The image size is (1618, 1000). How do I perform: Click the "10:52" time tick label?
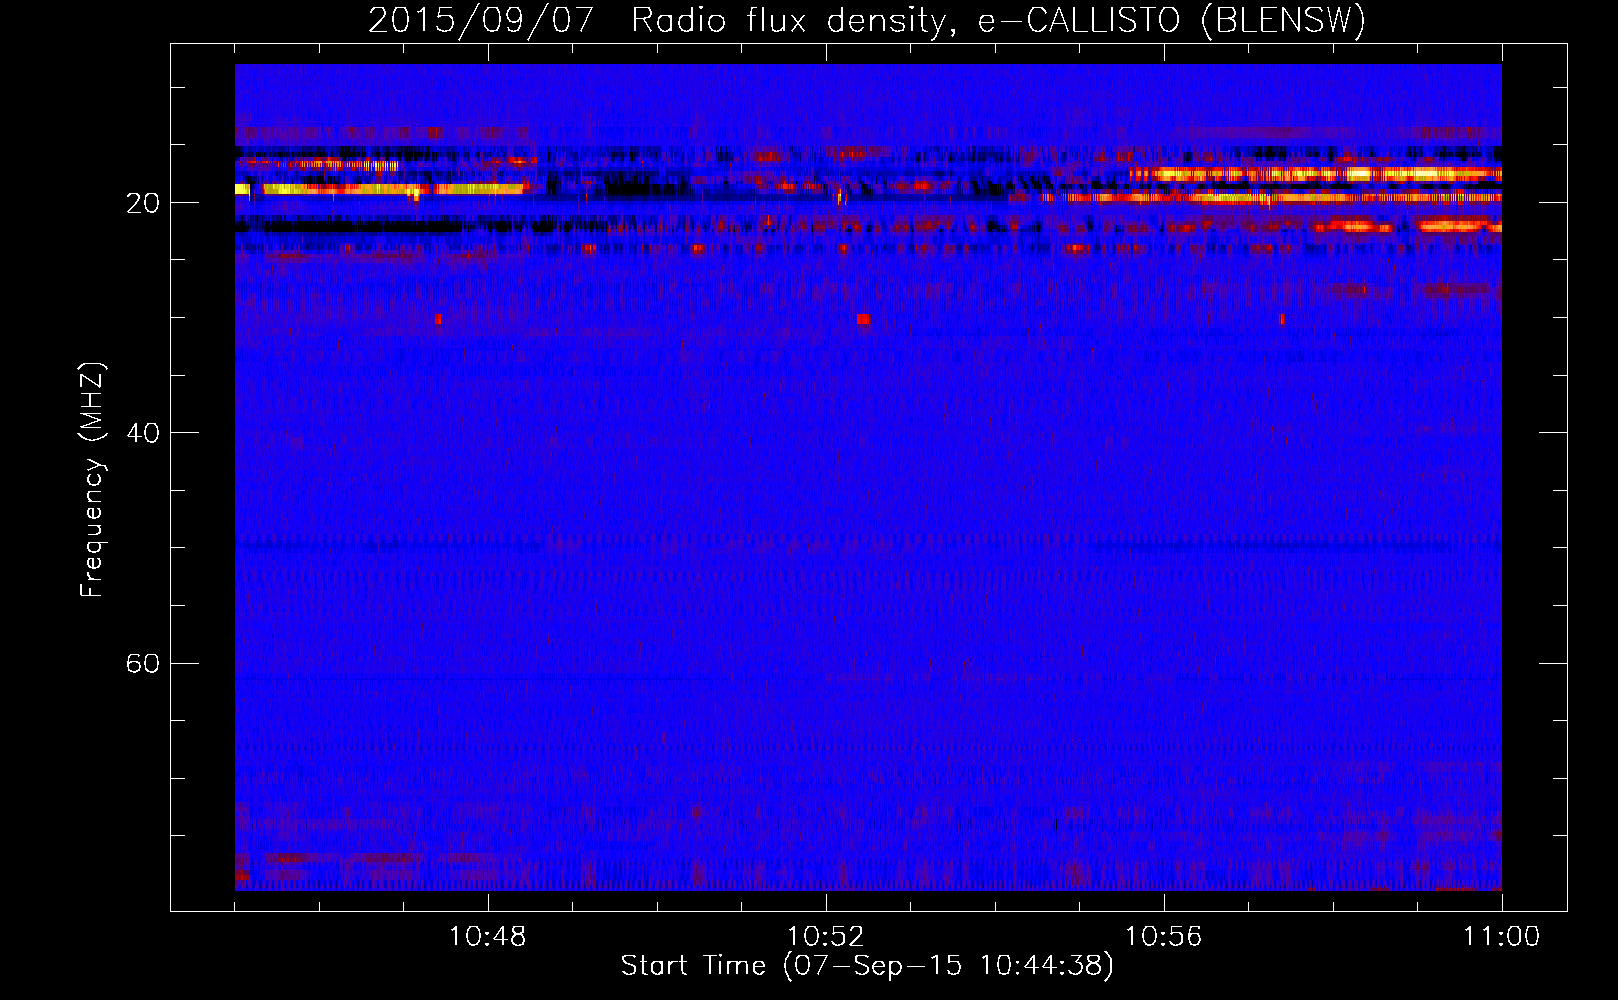tap(826, 937)
